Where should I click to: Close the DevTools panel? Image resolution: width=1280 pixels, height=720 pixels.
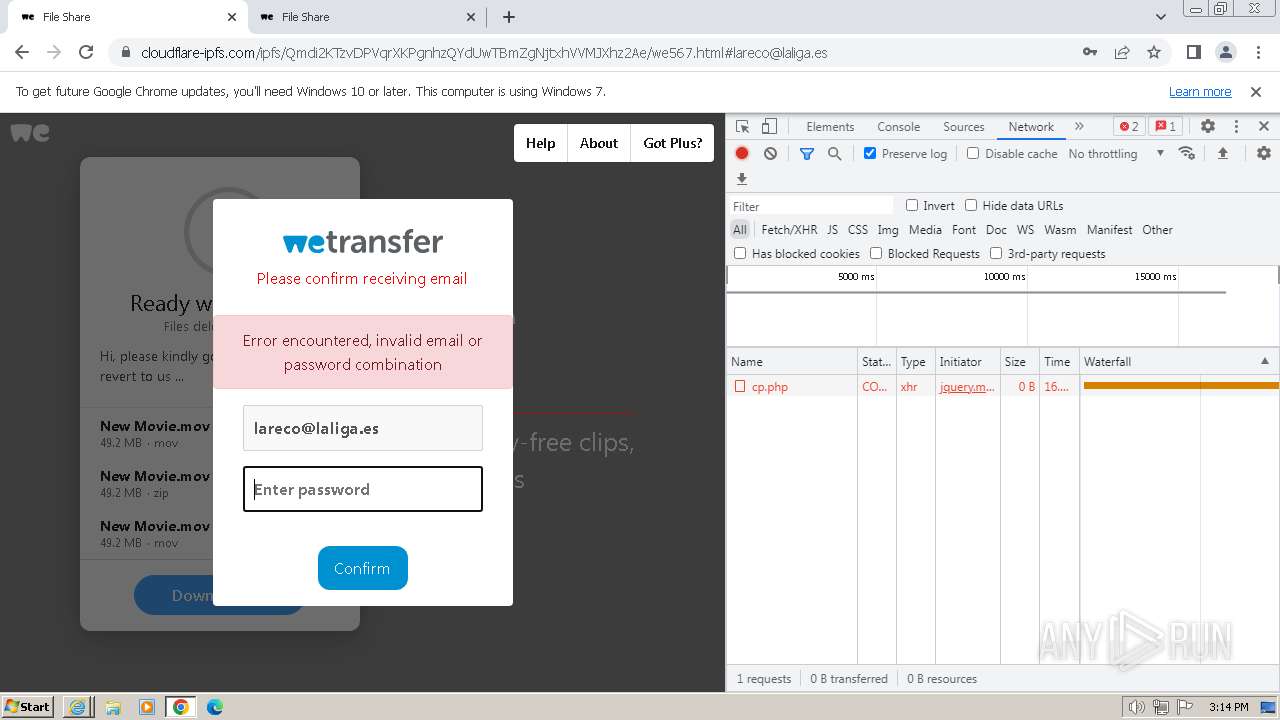point(1264,126)
